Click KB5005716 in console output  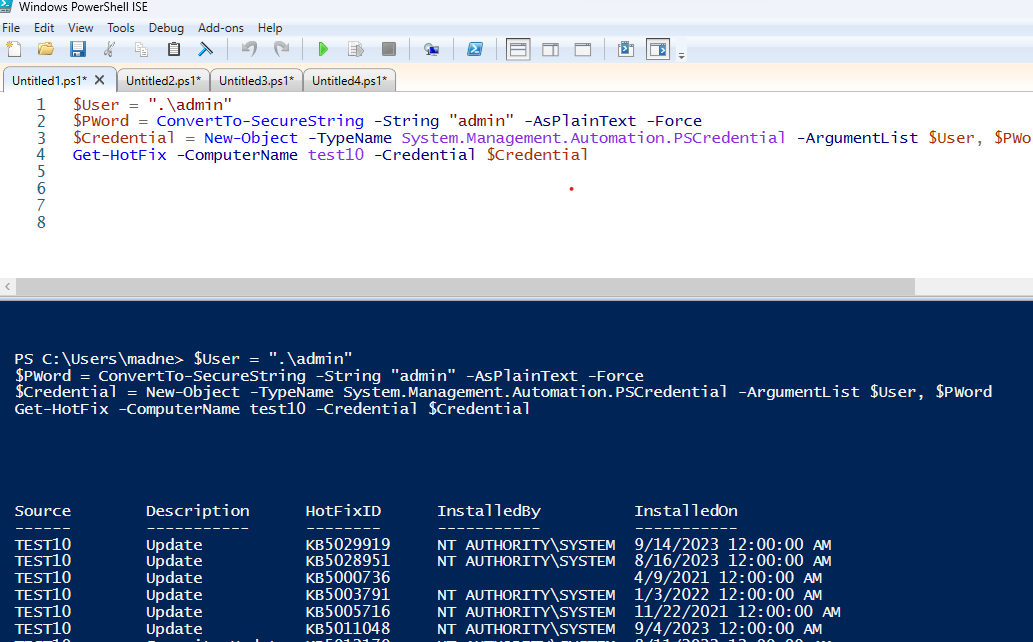[x=348, y=612]
